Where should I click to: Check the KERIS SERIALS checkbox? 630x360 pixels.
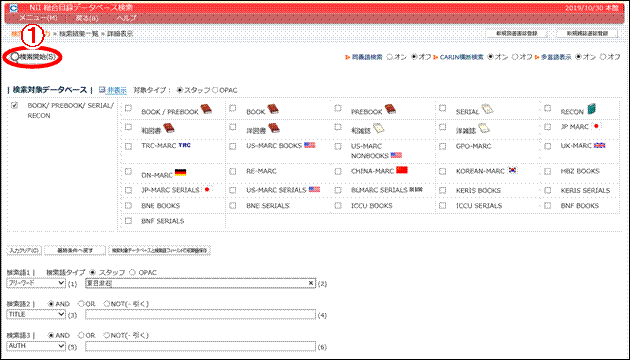pos(547,190)
